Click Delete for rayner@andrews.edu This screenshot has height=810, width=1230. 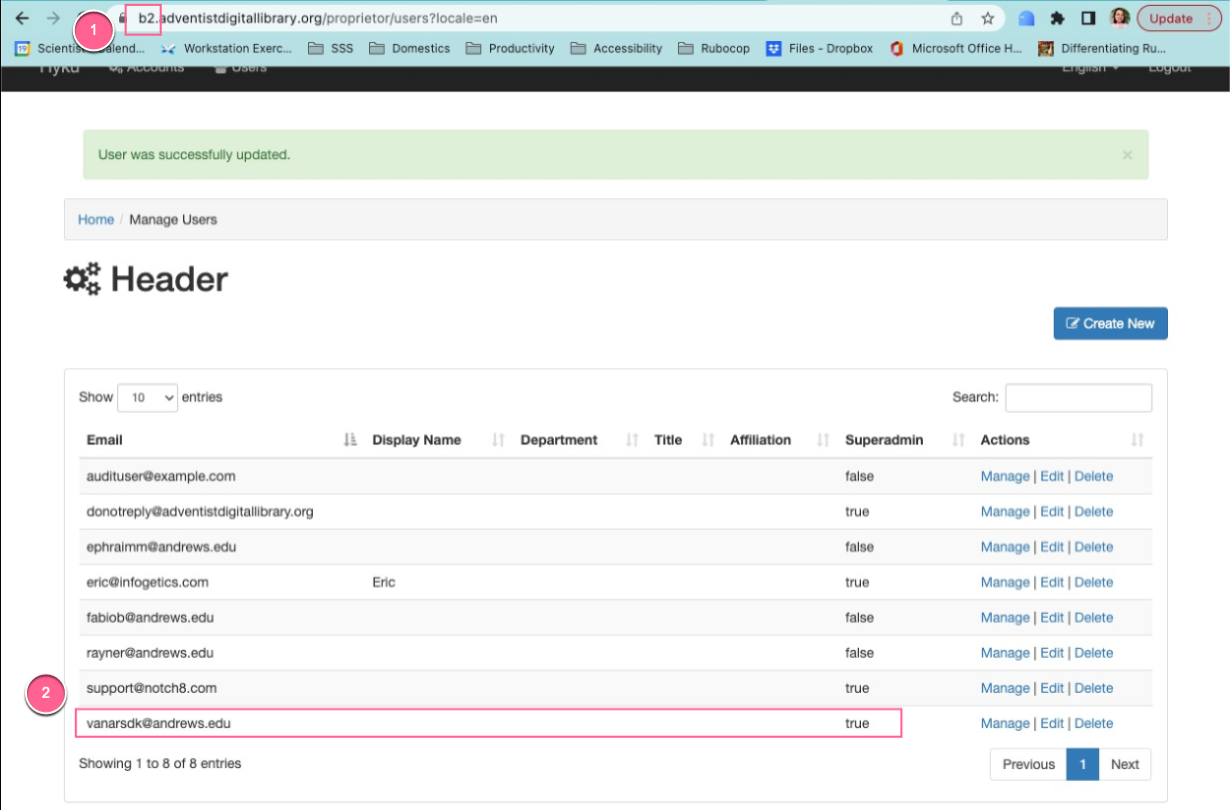[x=1094, y=653]
